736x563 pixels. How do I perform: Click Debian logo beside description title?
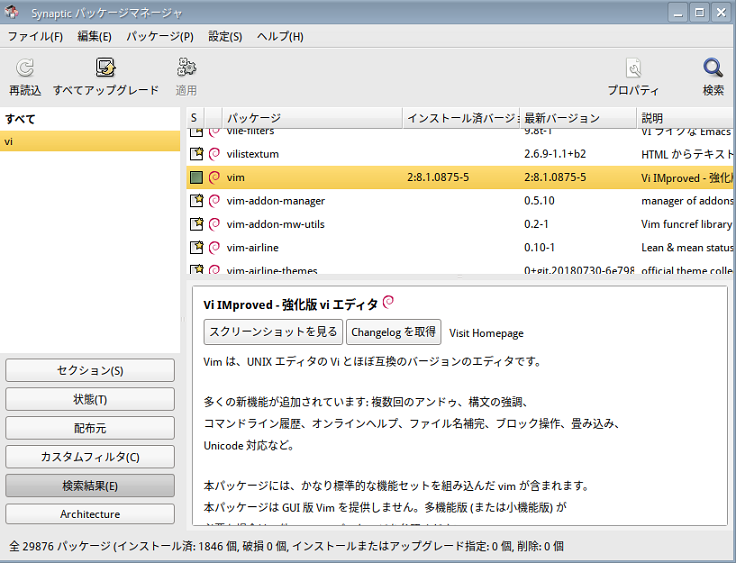[388, 302]
